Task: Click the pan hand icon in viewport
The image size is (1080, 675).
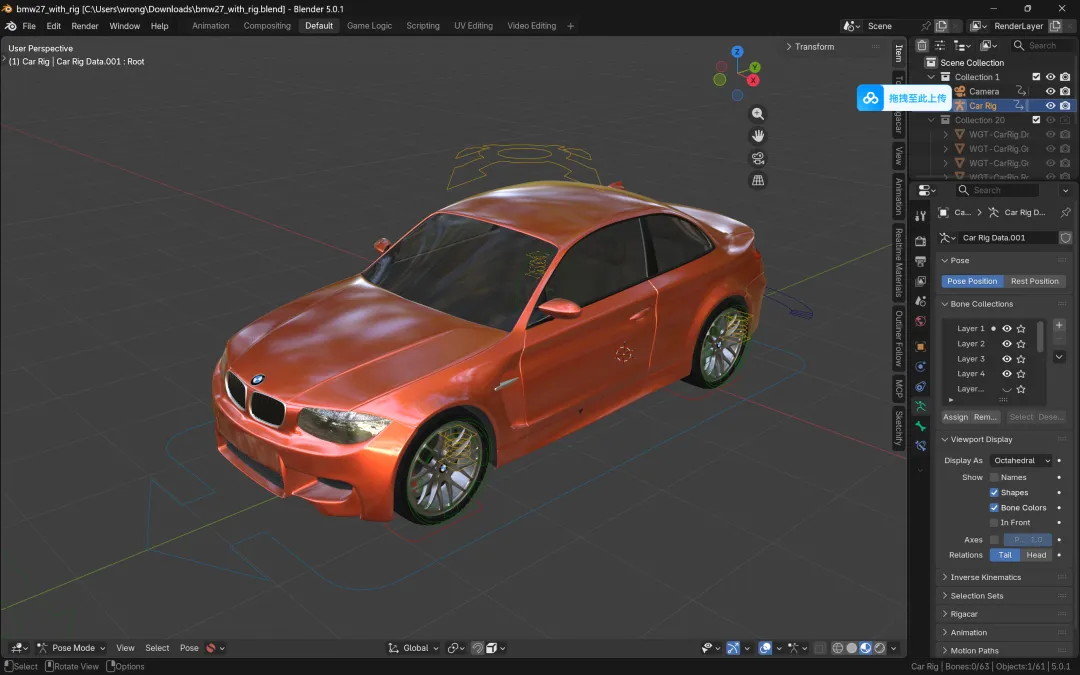Action: point(758,136)
